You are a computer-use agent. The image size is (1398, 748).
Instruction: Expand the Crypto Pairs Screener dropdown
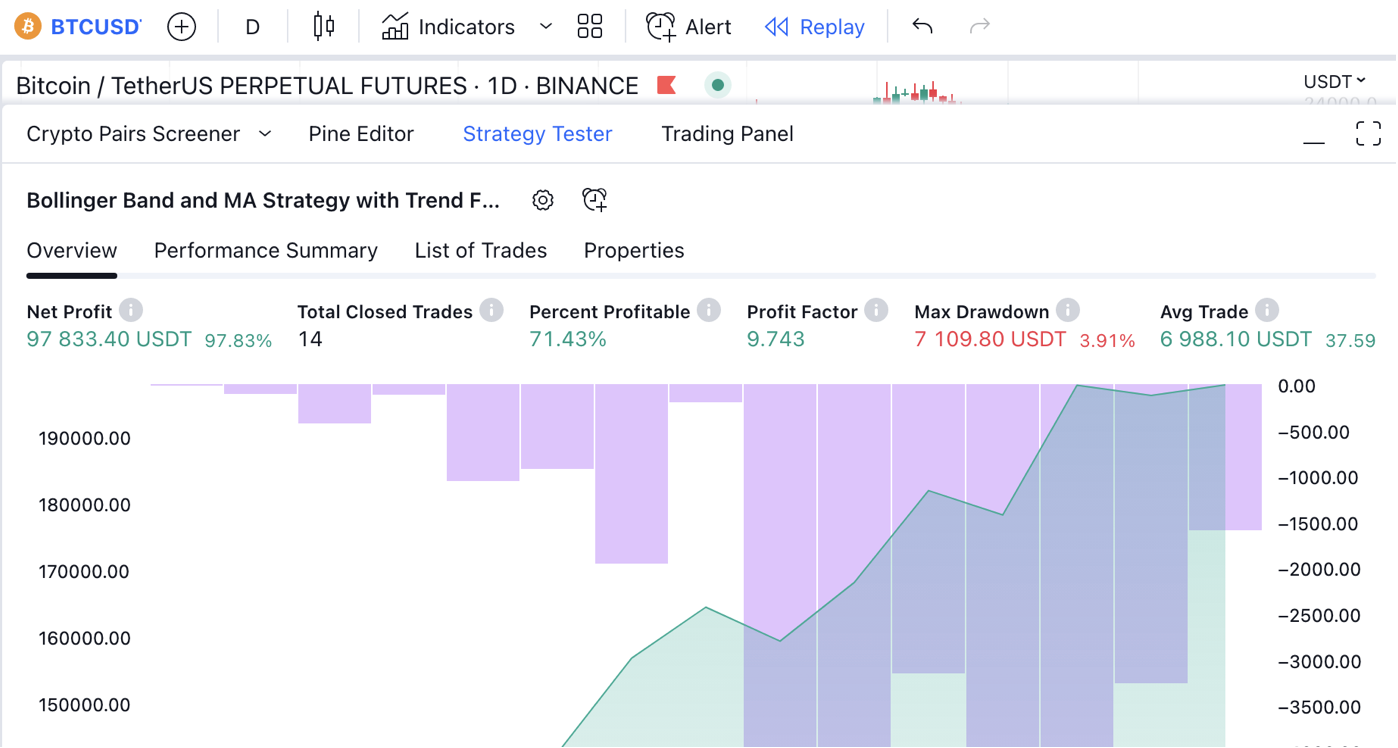coord(265,134)
